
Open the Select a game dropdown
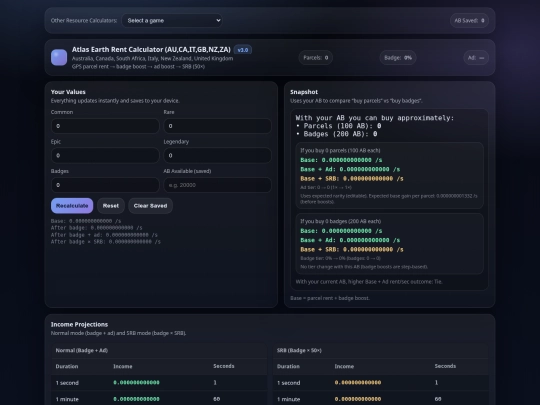pos(172,21)
